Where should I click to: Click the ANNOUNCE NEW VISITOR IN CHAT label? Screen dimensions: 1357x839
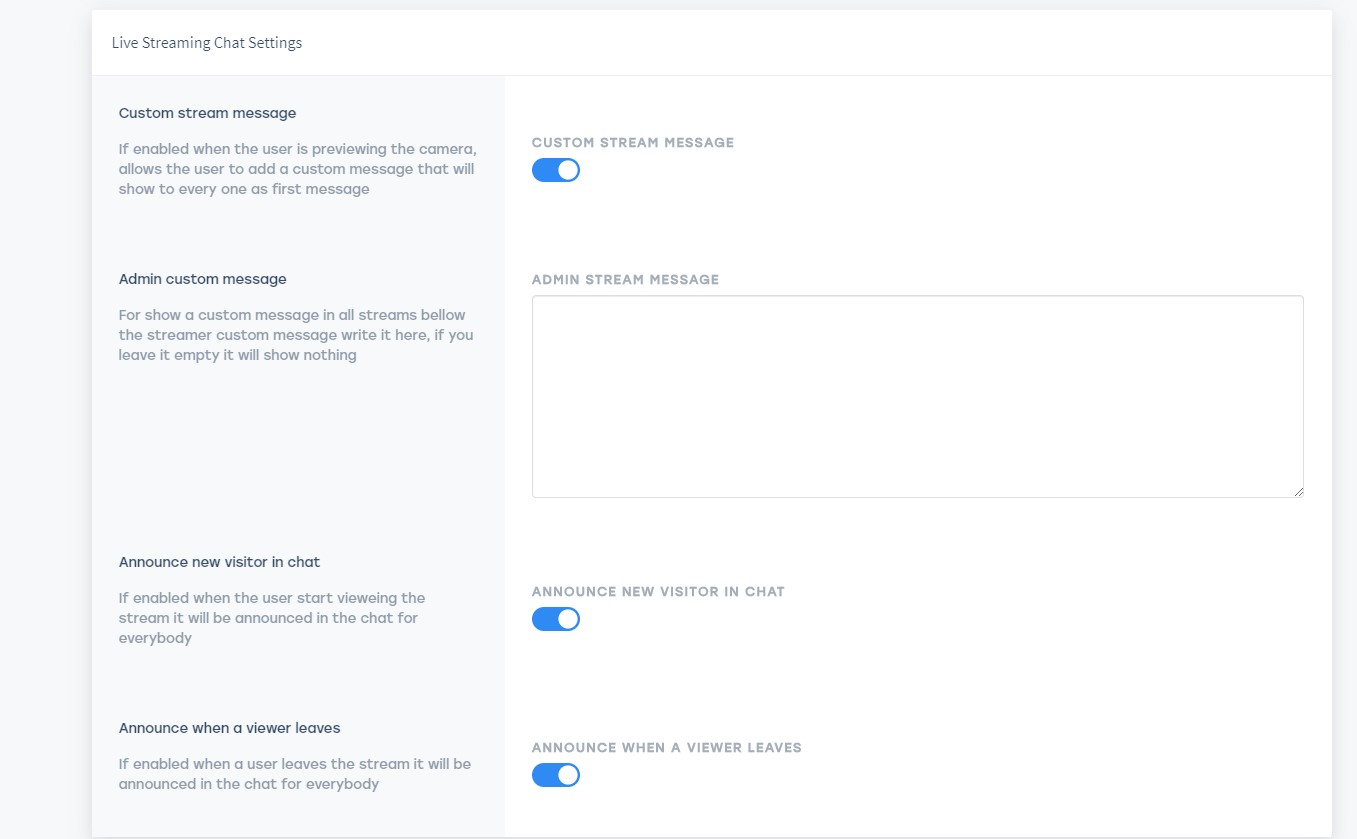(x=658, y=592)
